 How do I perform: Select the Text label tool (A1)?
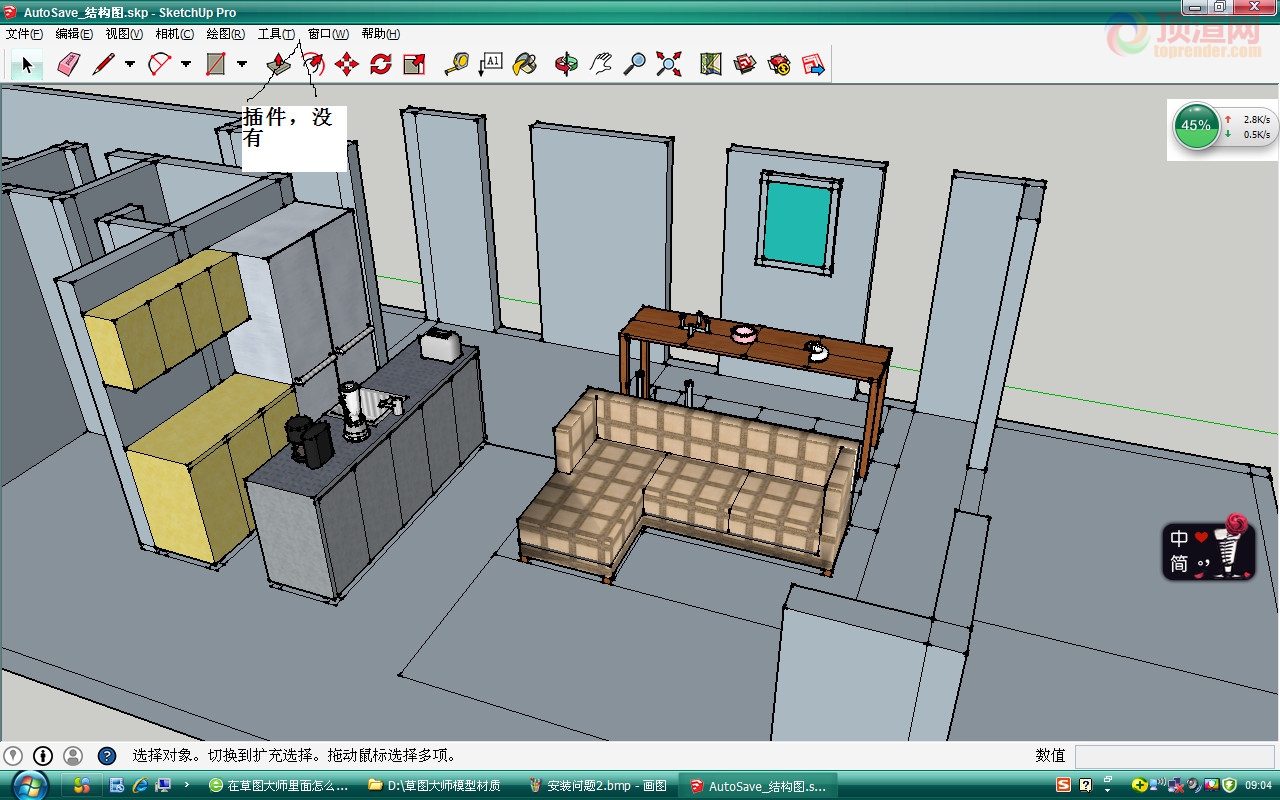pos(491,65)
